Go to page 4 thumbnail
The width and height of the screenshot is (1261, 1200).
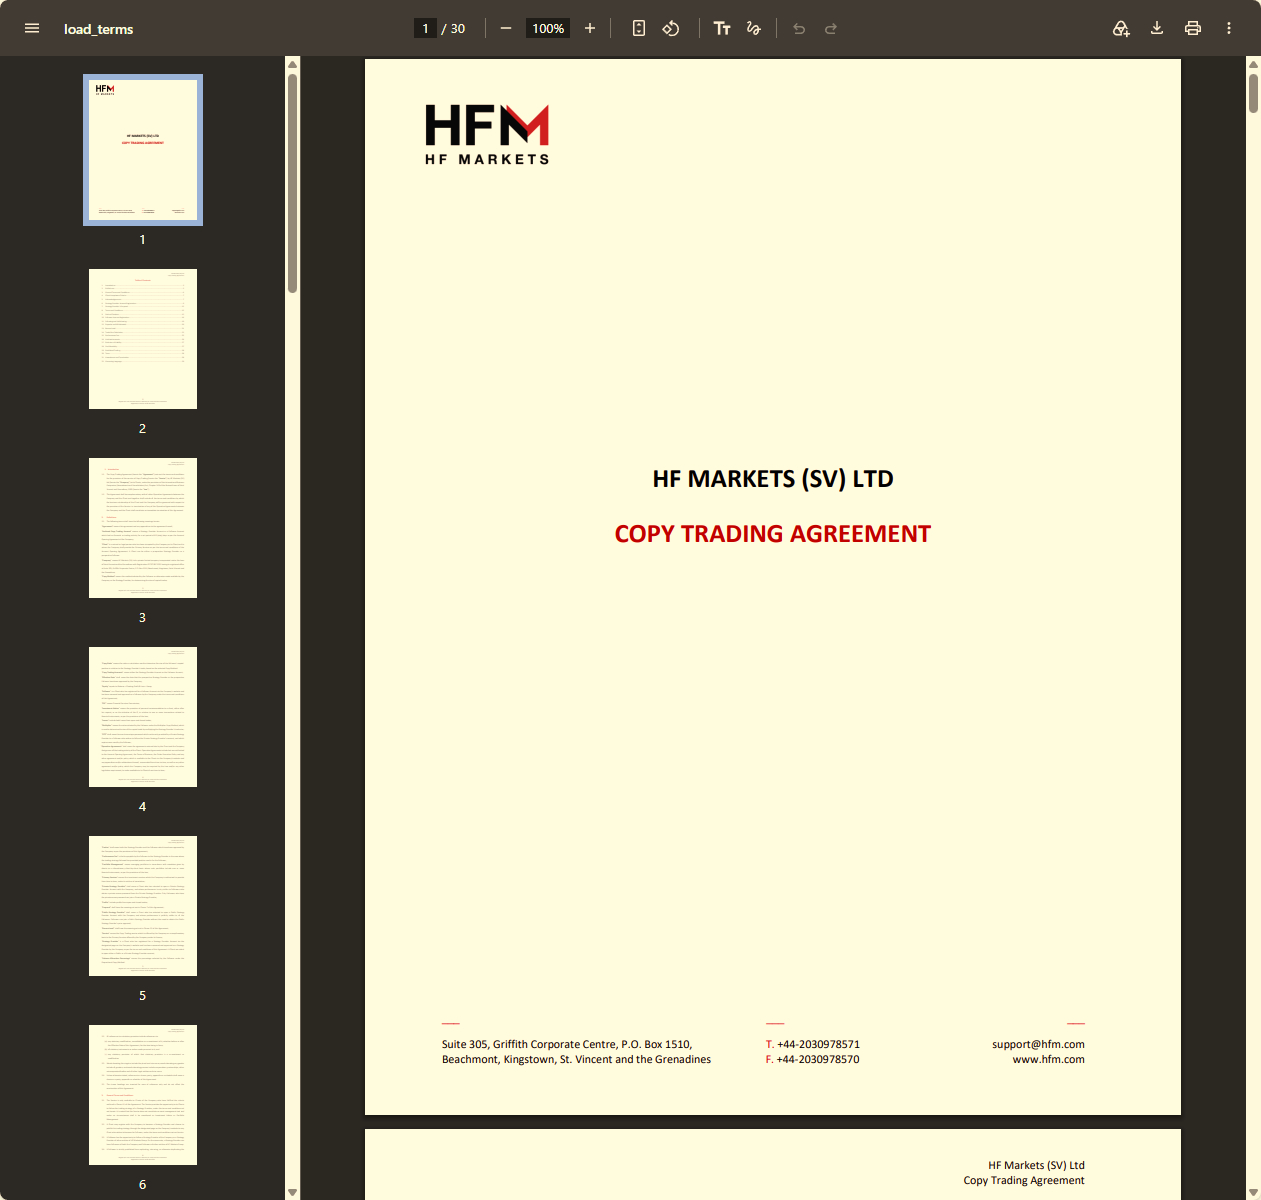tap(143, 717)
